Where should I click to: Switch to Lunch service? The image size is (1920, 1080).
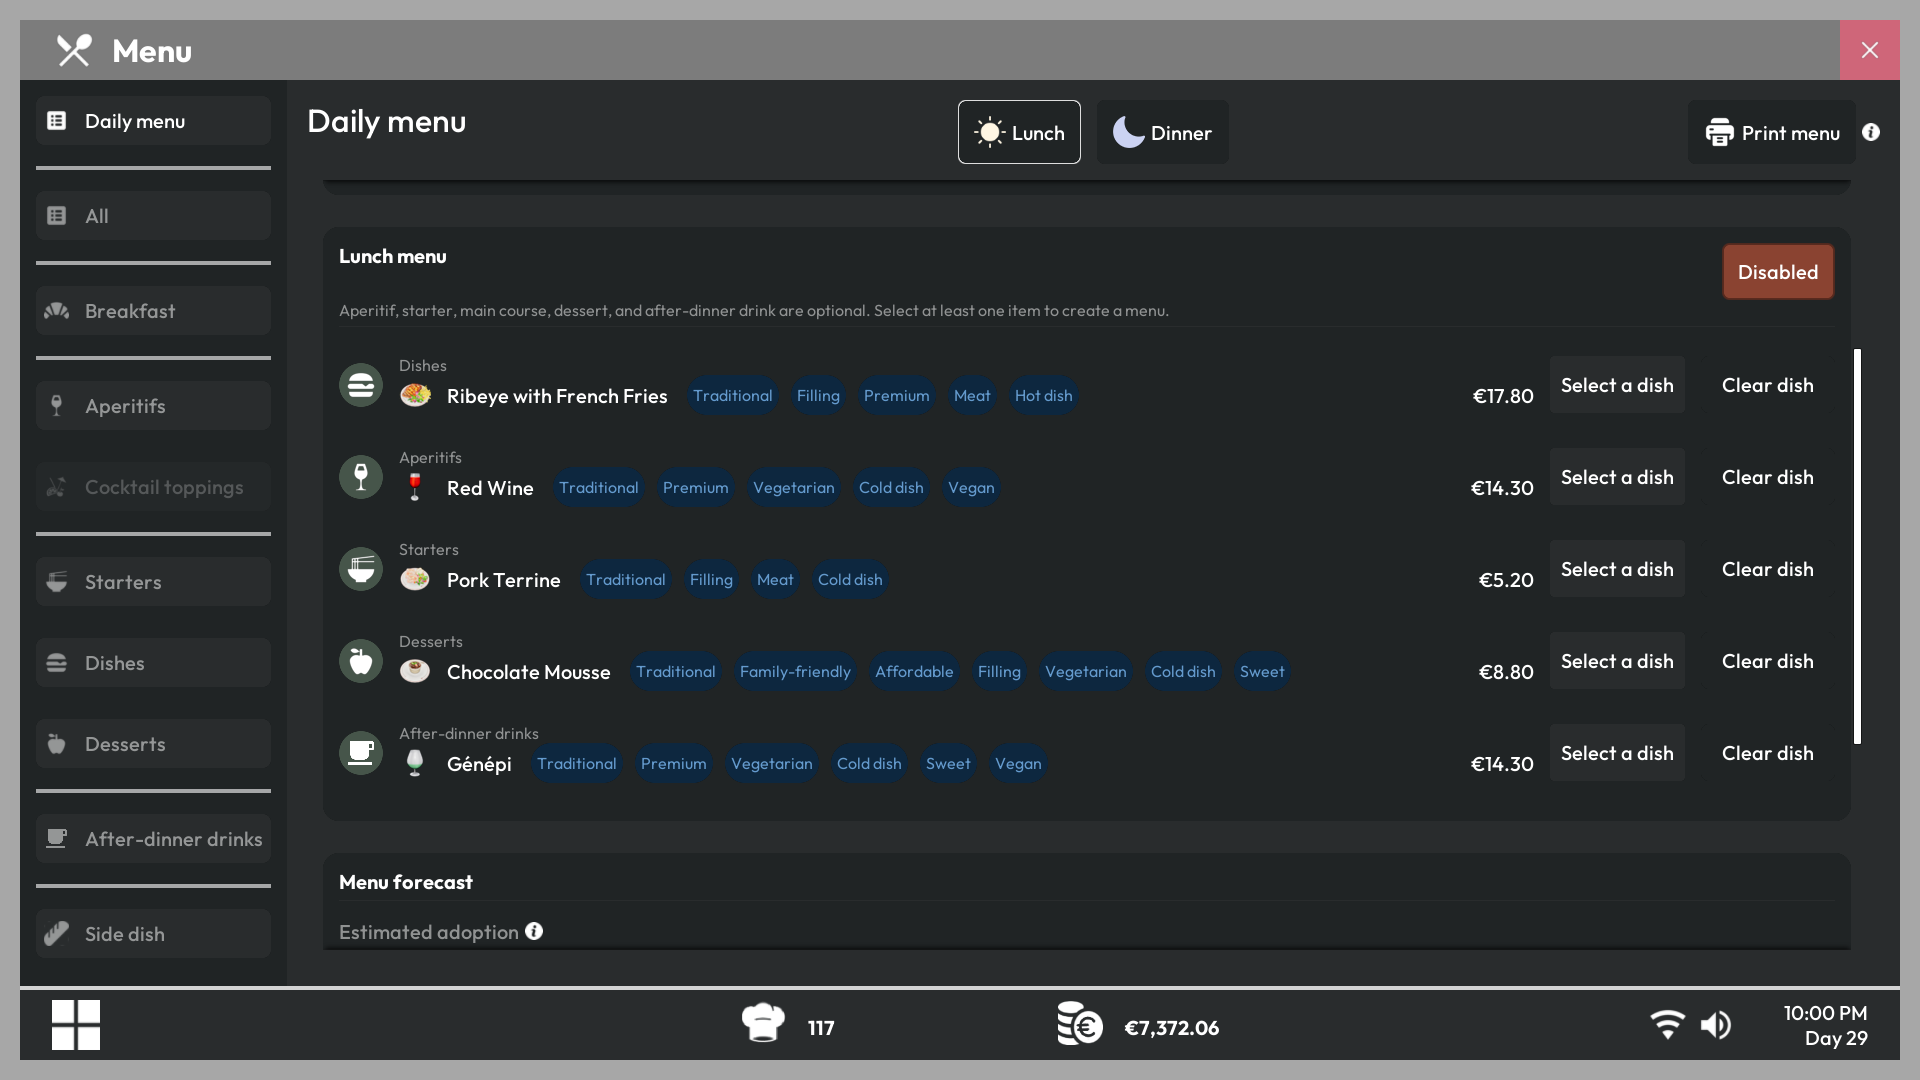coord(1019,132)
